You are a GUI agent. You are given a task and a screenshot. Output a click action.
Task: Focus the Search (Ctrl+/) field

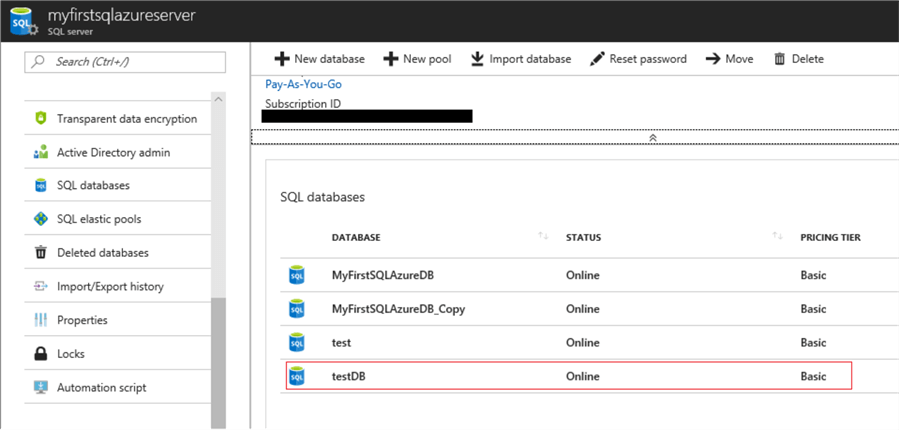pyautogui.click(x=125, y=62)
